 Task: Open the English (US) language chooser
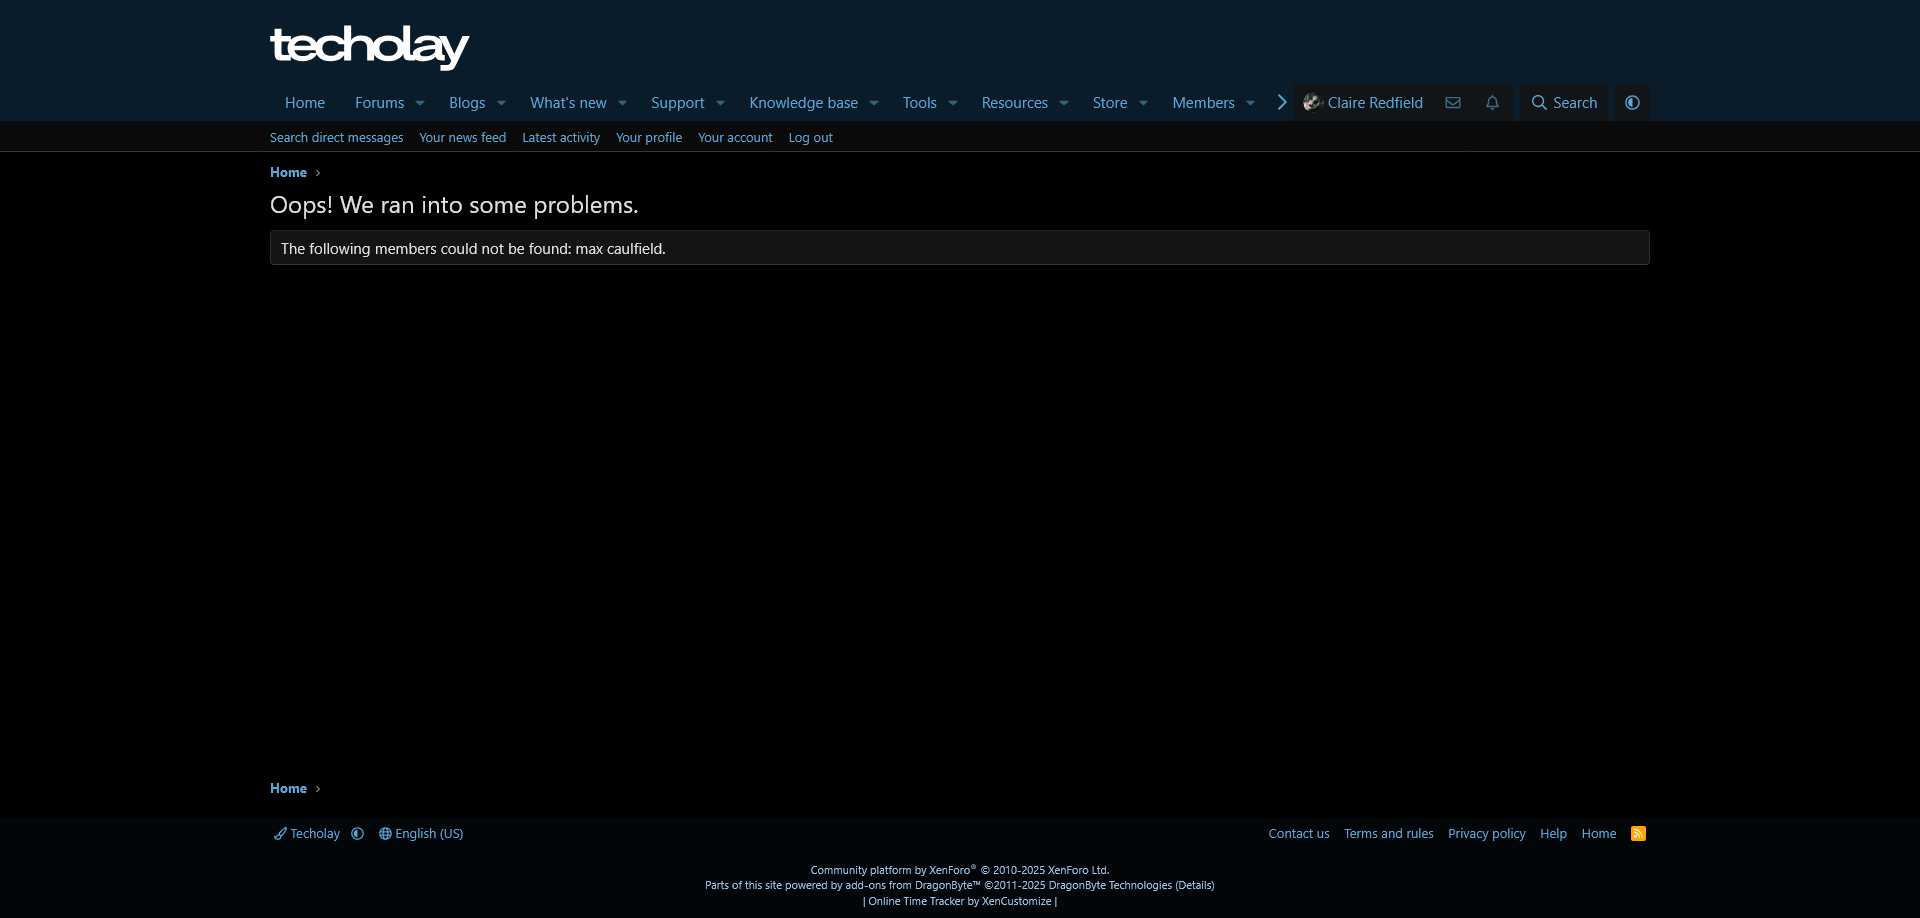click(x=421, y=834)
